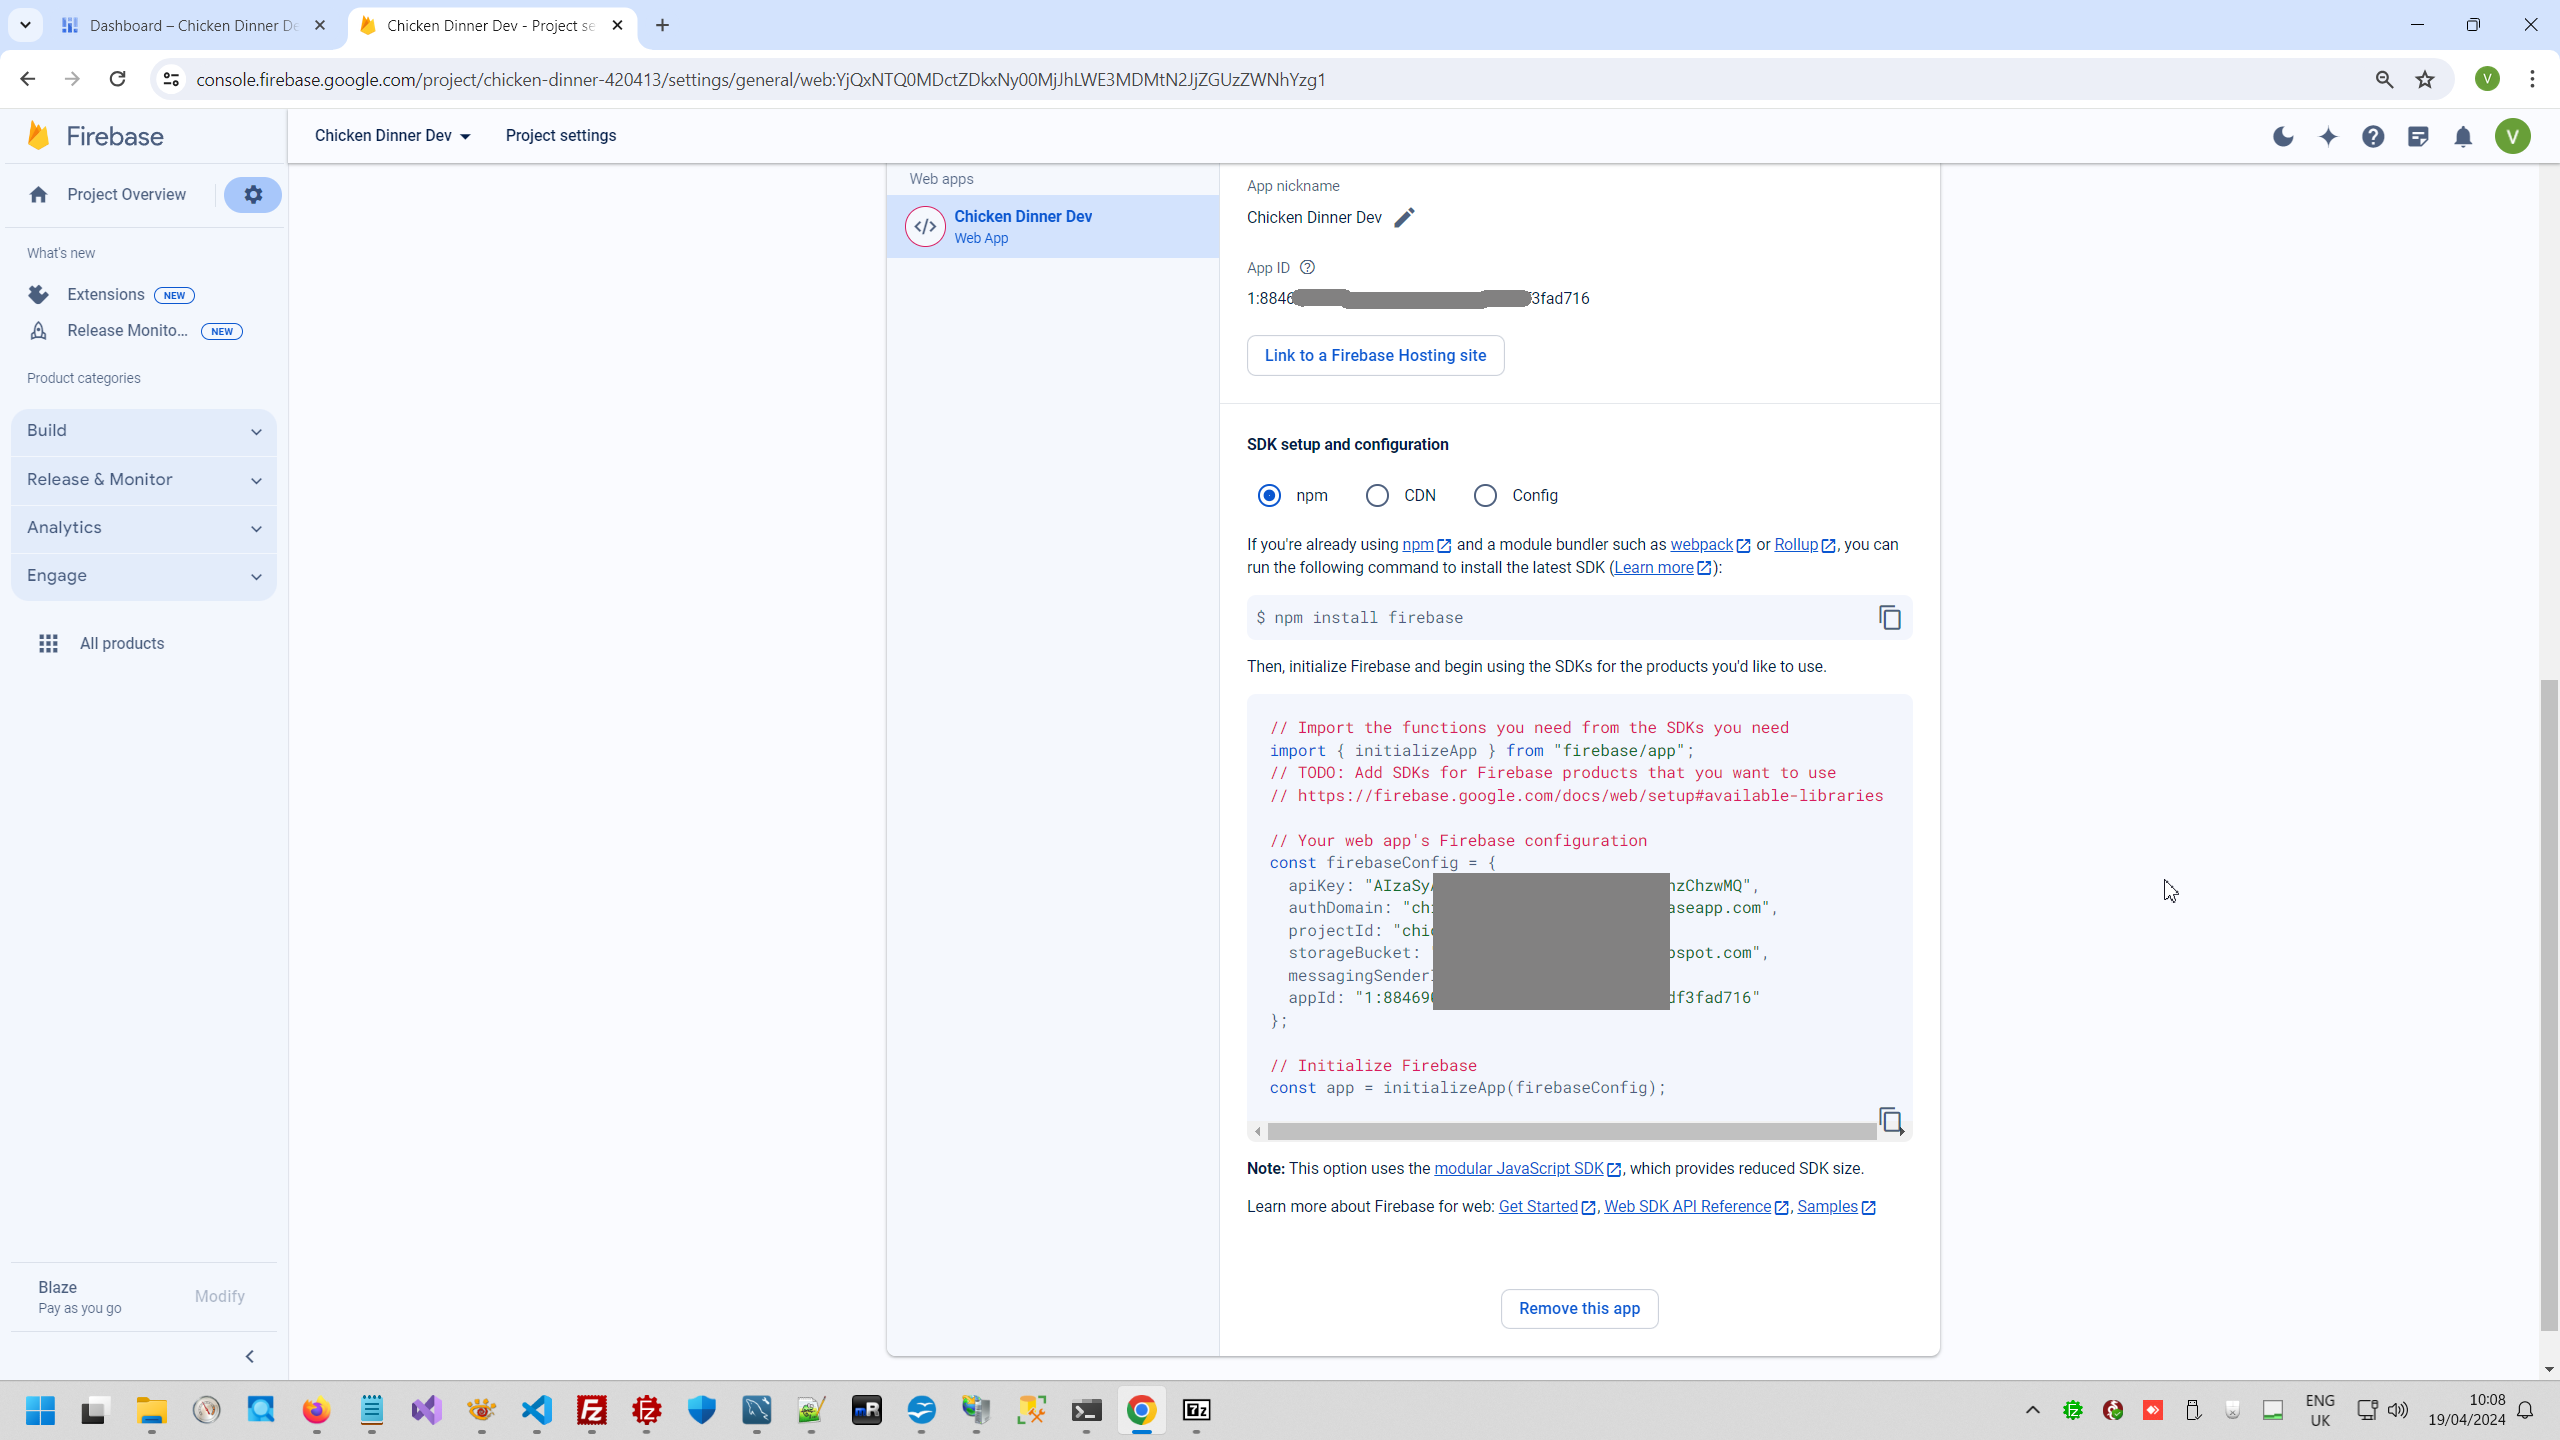Viewport: 2560px width, 1440px height.
Task: Expand the Build product category
Action: click(x=144, y=431)
